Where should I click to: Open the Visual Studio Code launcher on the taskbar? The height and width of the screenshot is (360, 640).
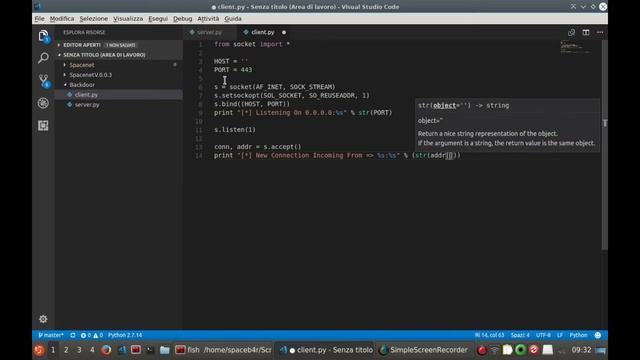point(122,350)
